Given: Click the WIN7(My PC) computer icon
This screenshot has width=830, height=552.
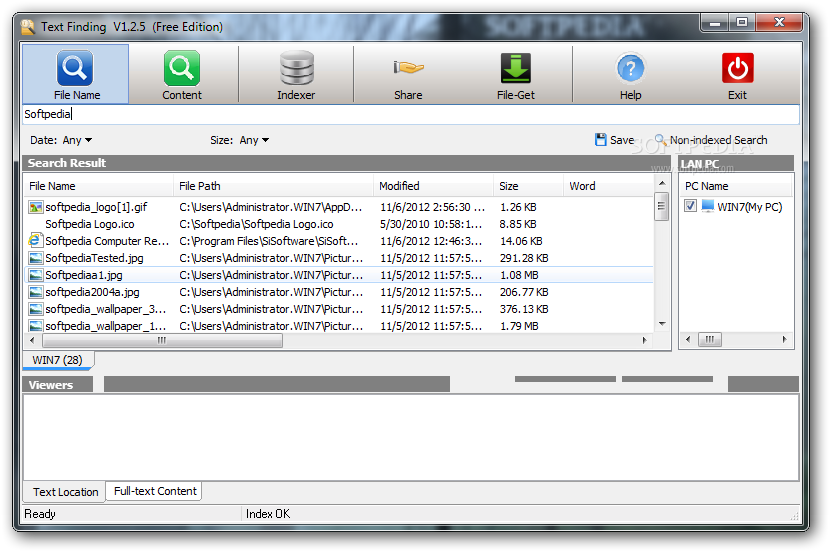Looking at the screenshot, I should (x=708, y=206).
